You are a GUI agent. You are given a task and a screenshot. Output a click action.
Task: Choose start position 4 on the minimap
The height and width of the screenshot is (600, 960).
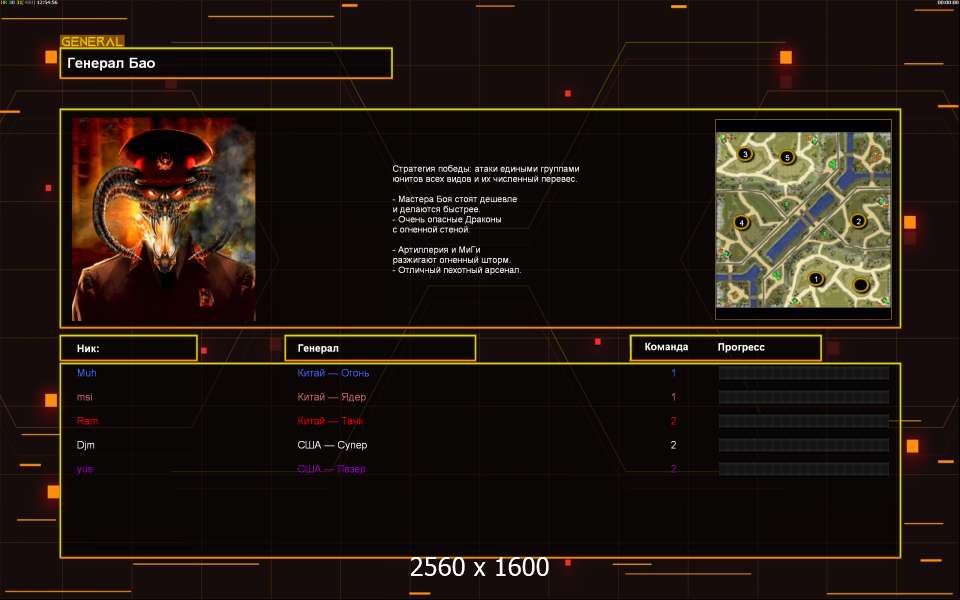coord(741,222)
